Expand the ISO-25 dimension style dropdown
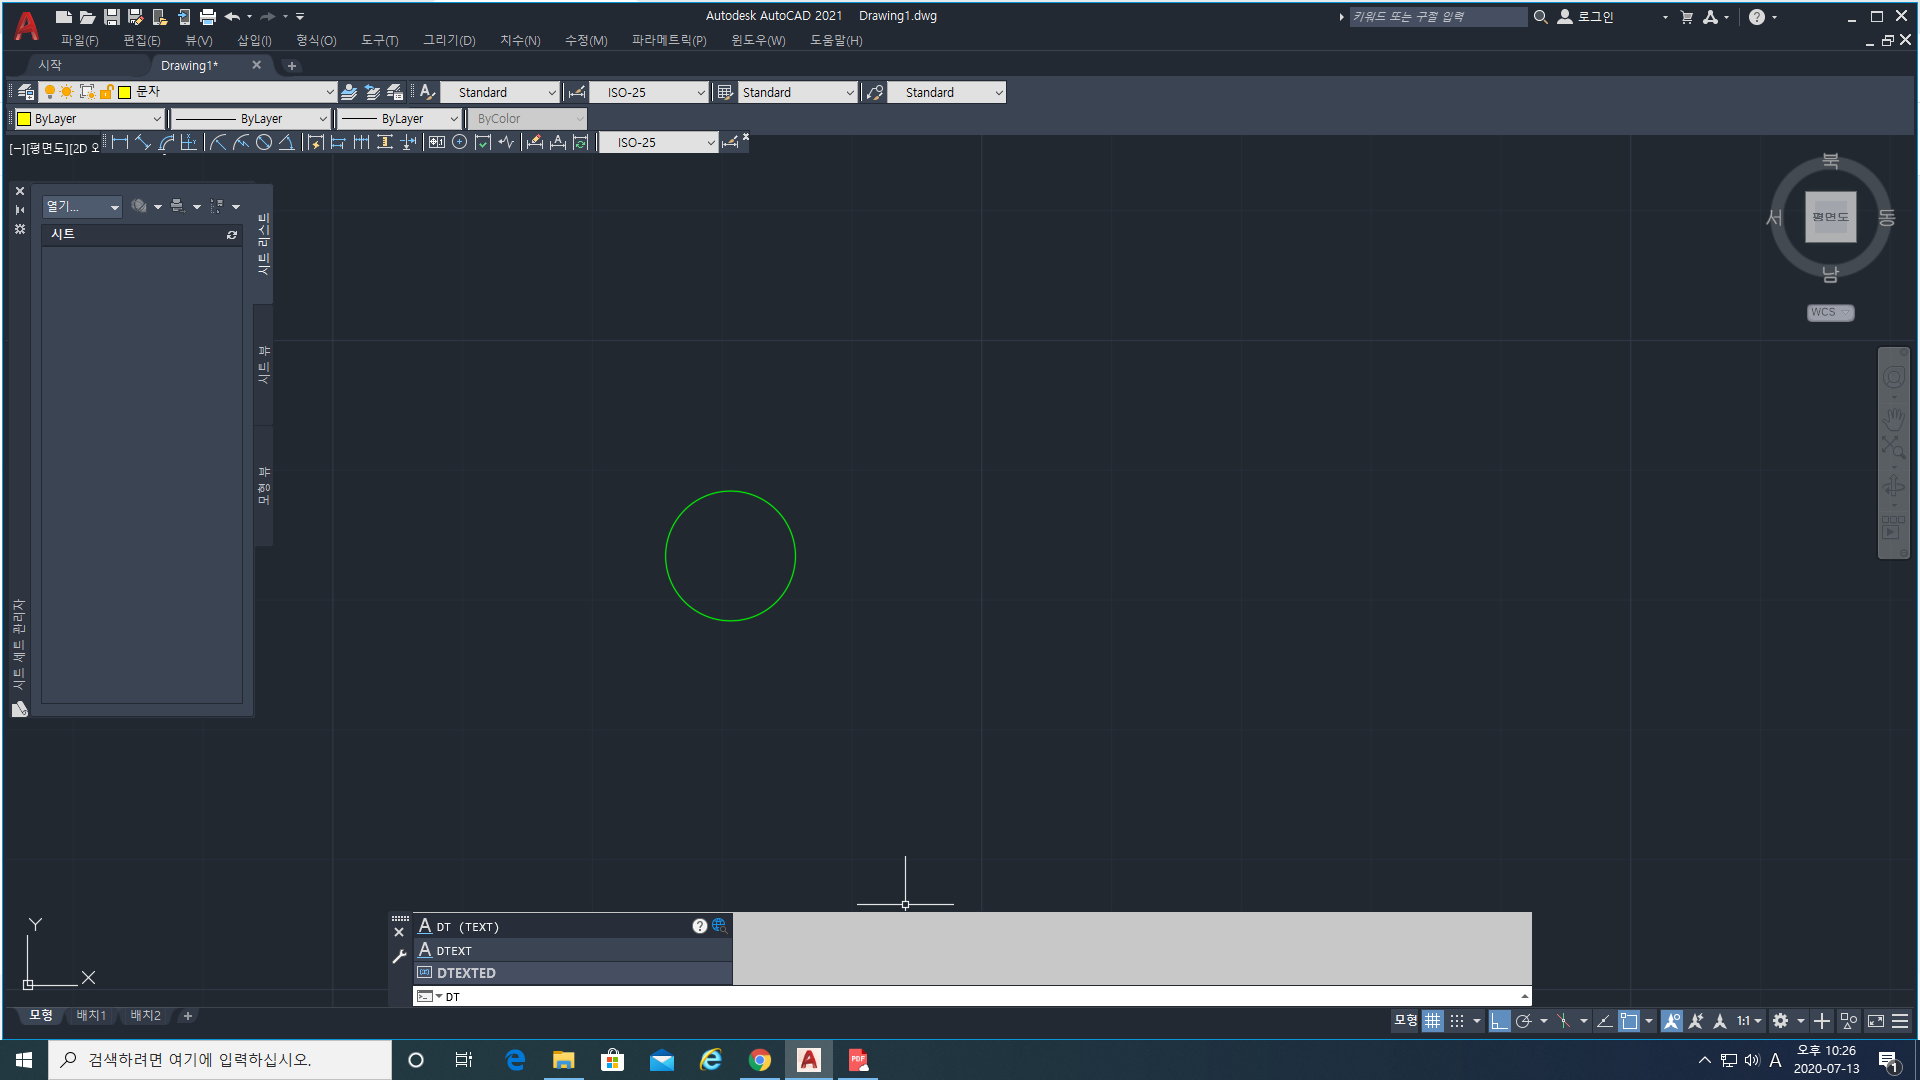This screenshot has height=1080, width=1920. (x=701, y=92)
